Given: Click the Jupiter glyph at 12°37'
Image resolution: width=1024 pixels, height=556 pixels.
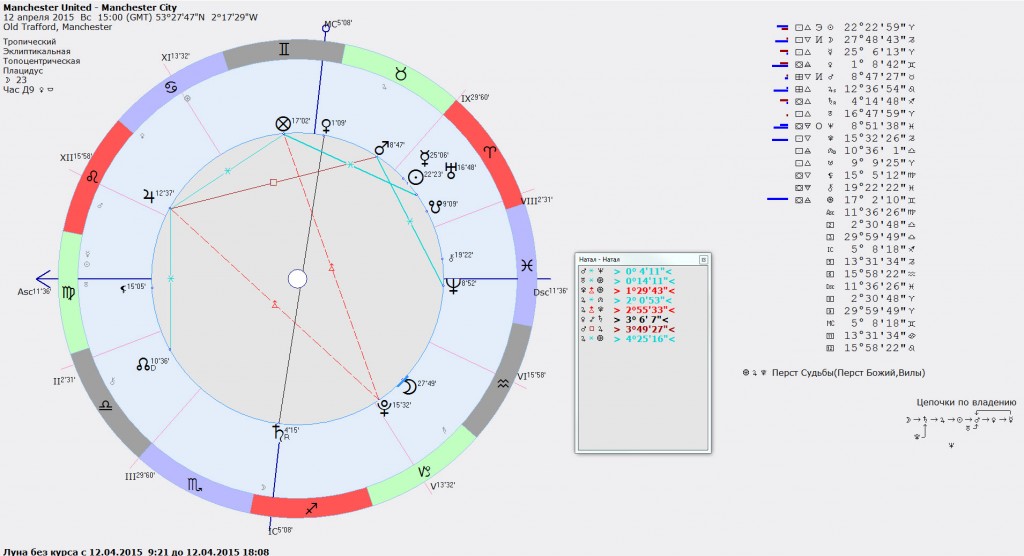Looking at the screenshot, I should [x=149, y=195].
